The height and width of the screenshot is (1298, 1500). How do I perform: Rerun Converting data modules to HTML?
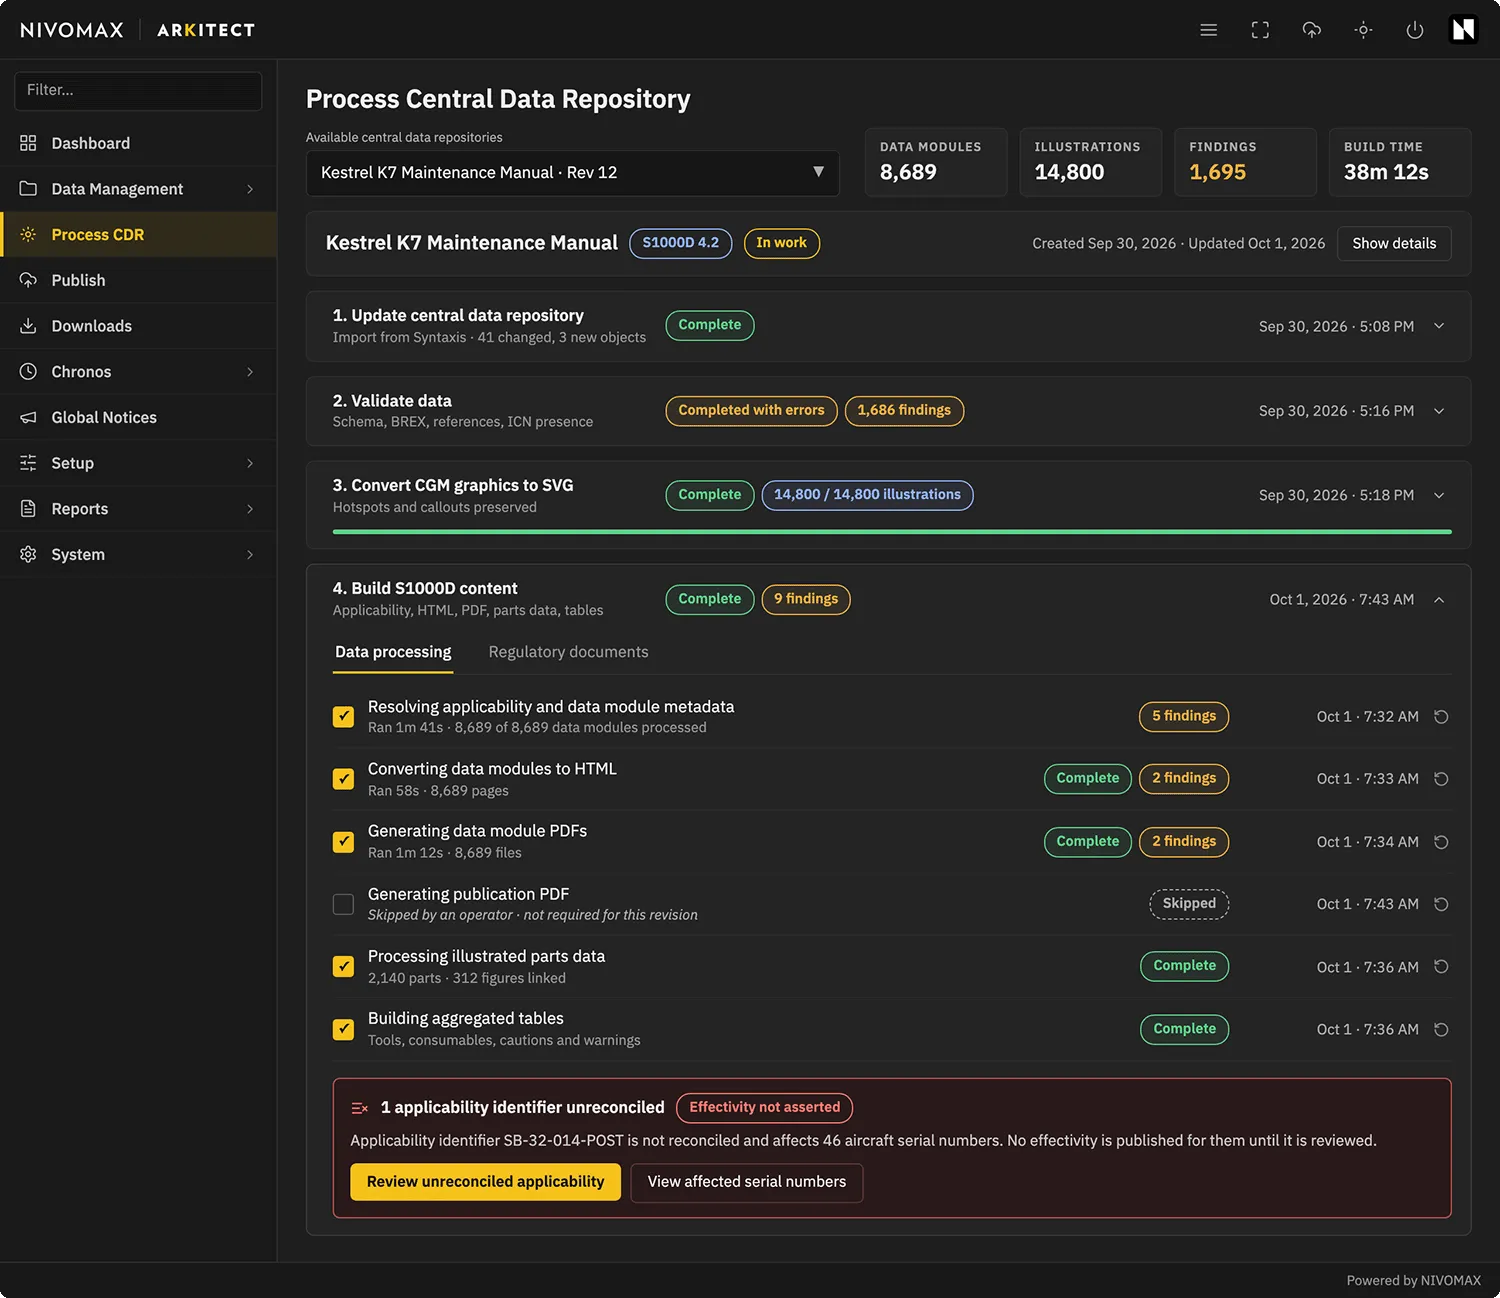[1441, 779]
